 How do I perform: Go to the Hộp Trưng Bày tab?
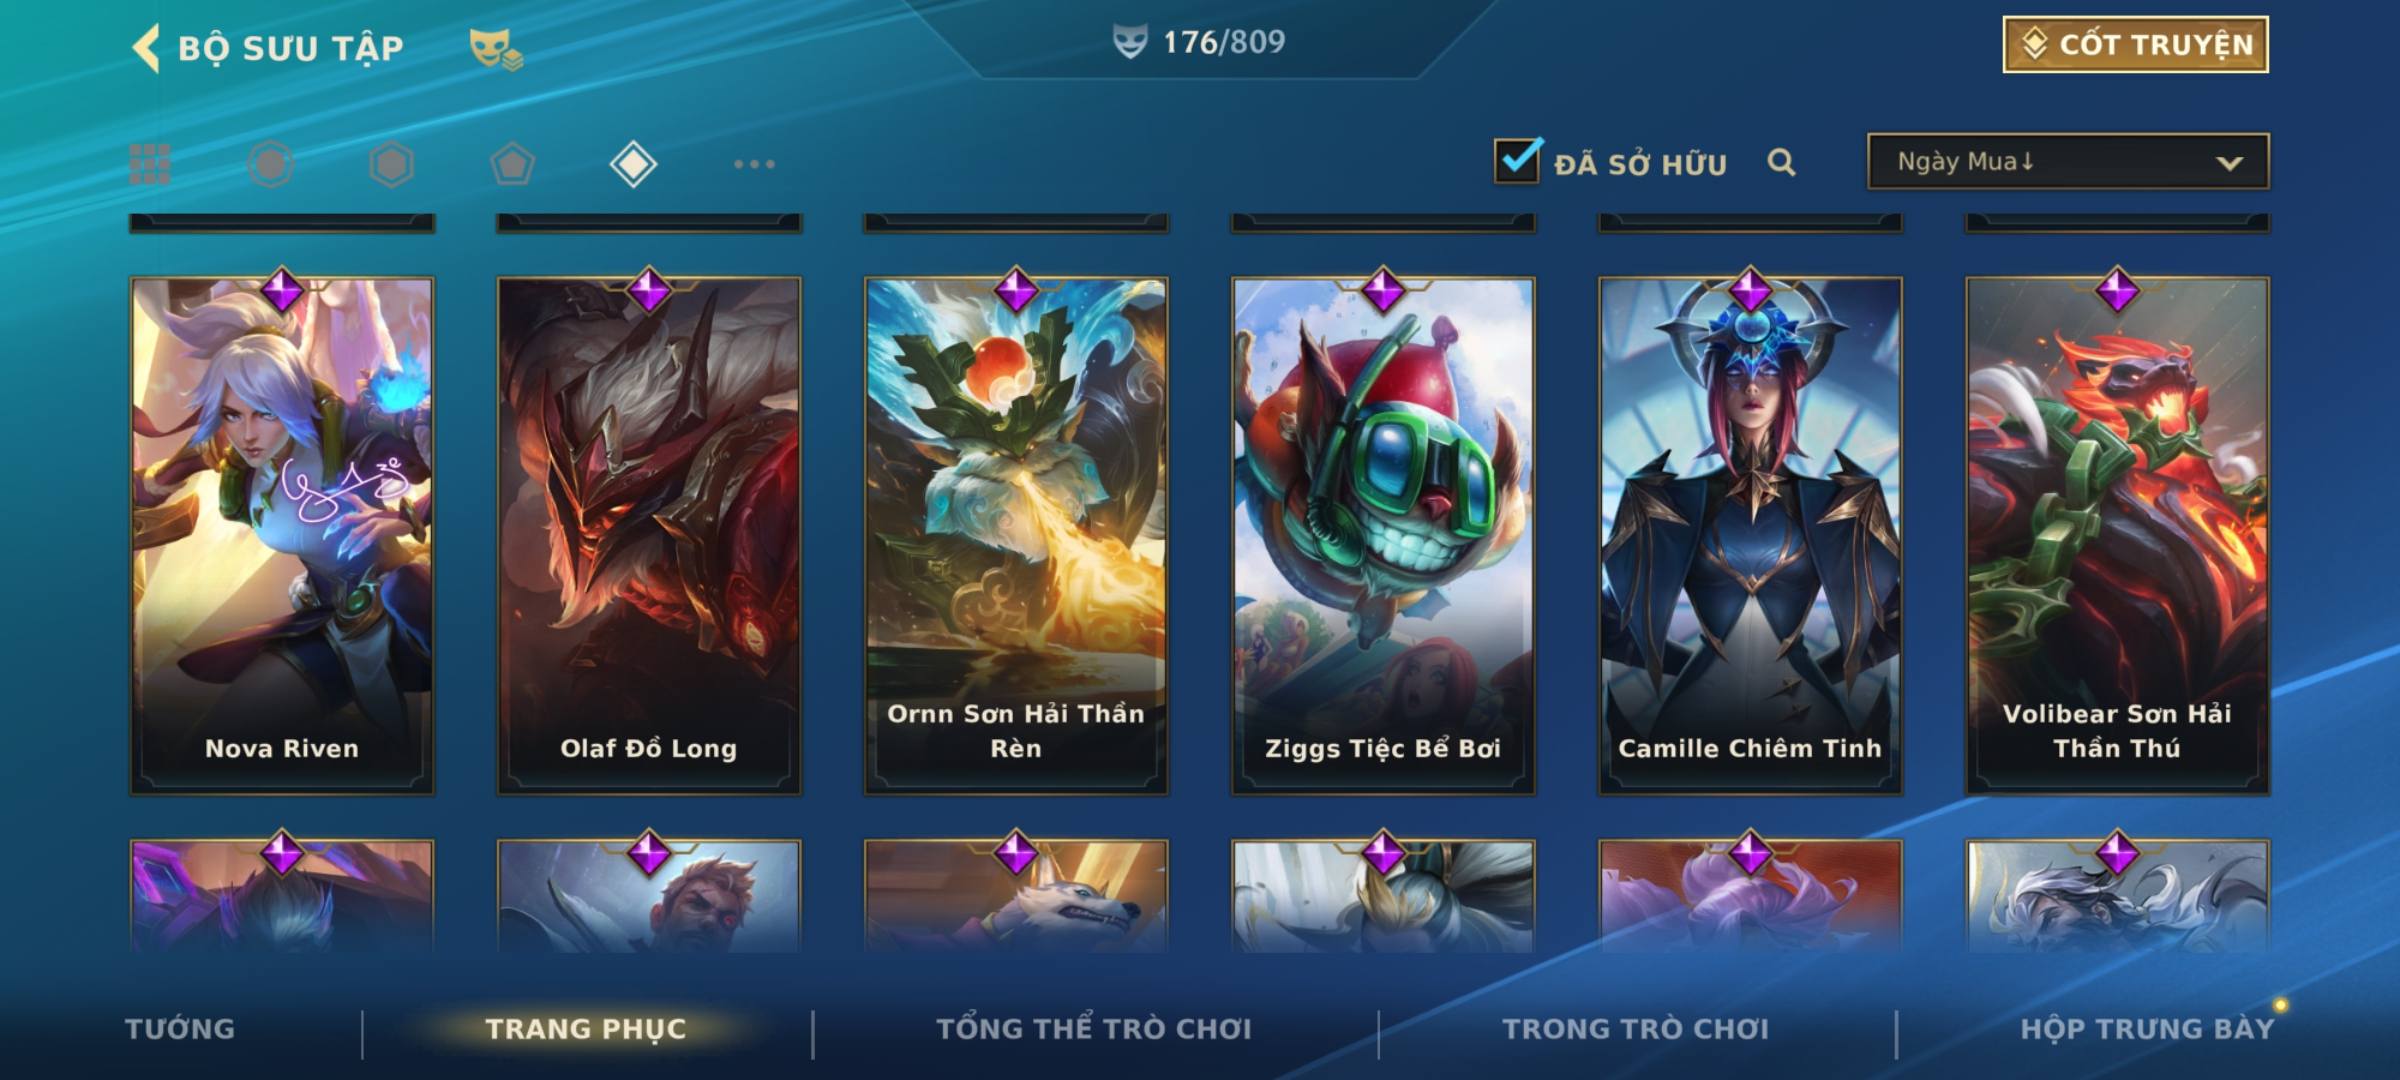(2147, 1029)
